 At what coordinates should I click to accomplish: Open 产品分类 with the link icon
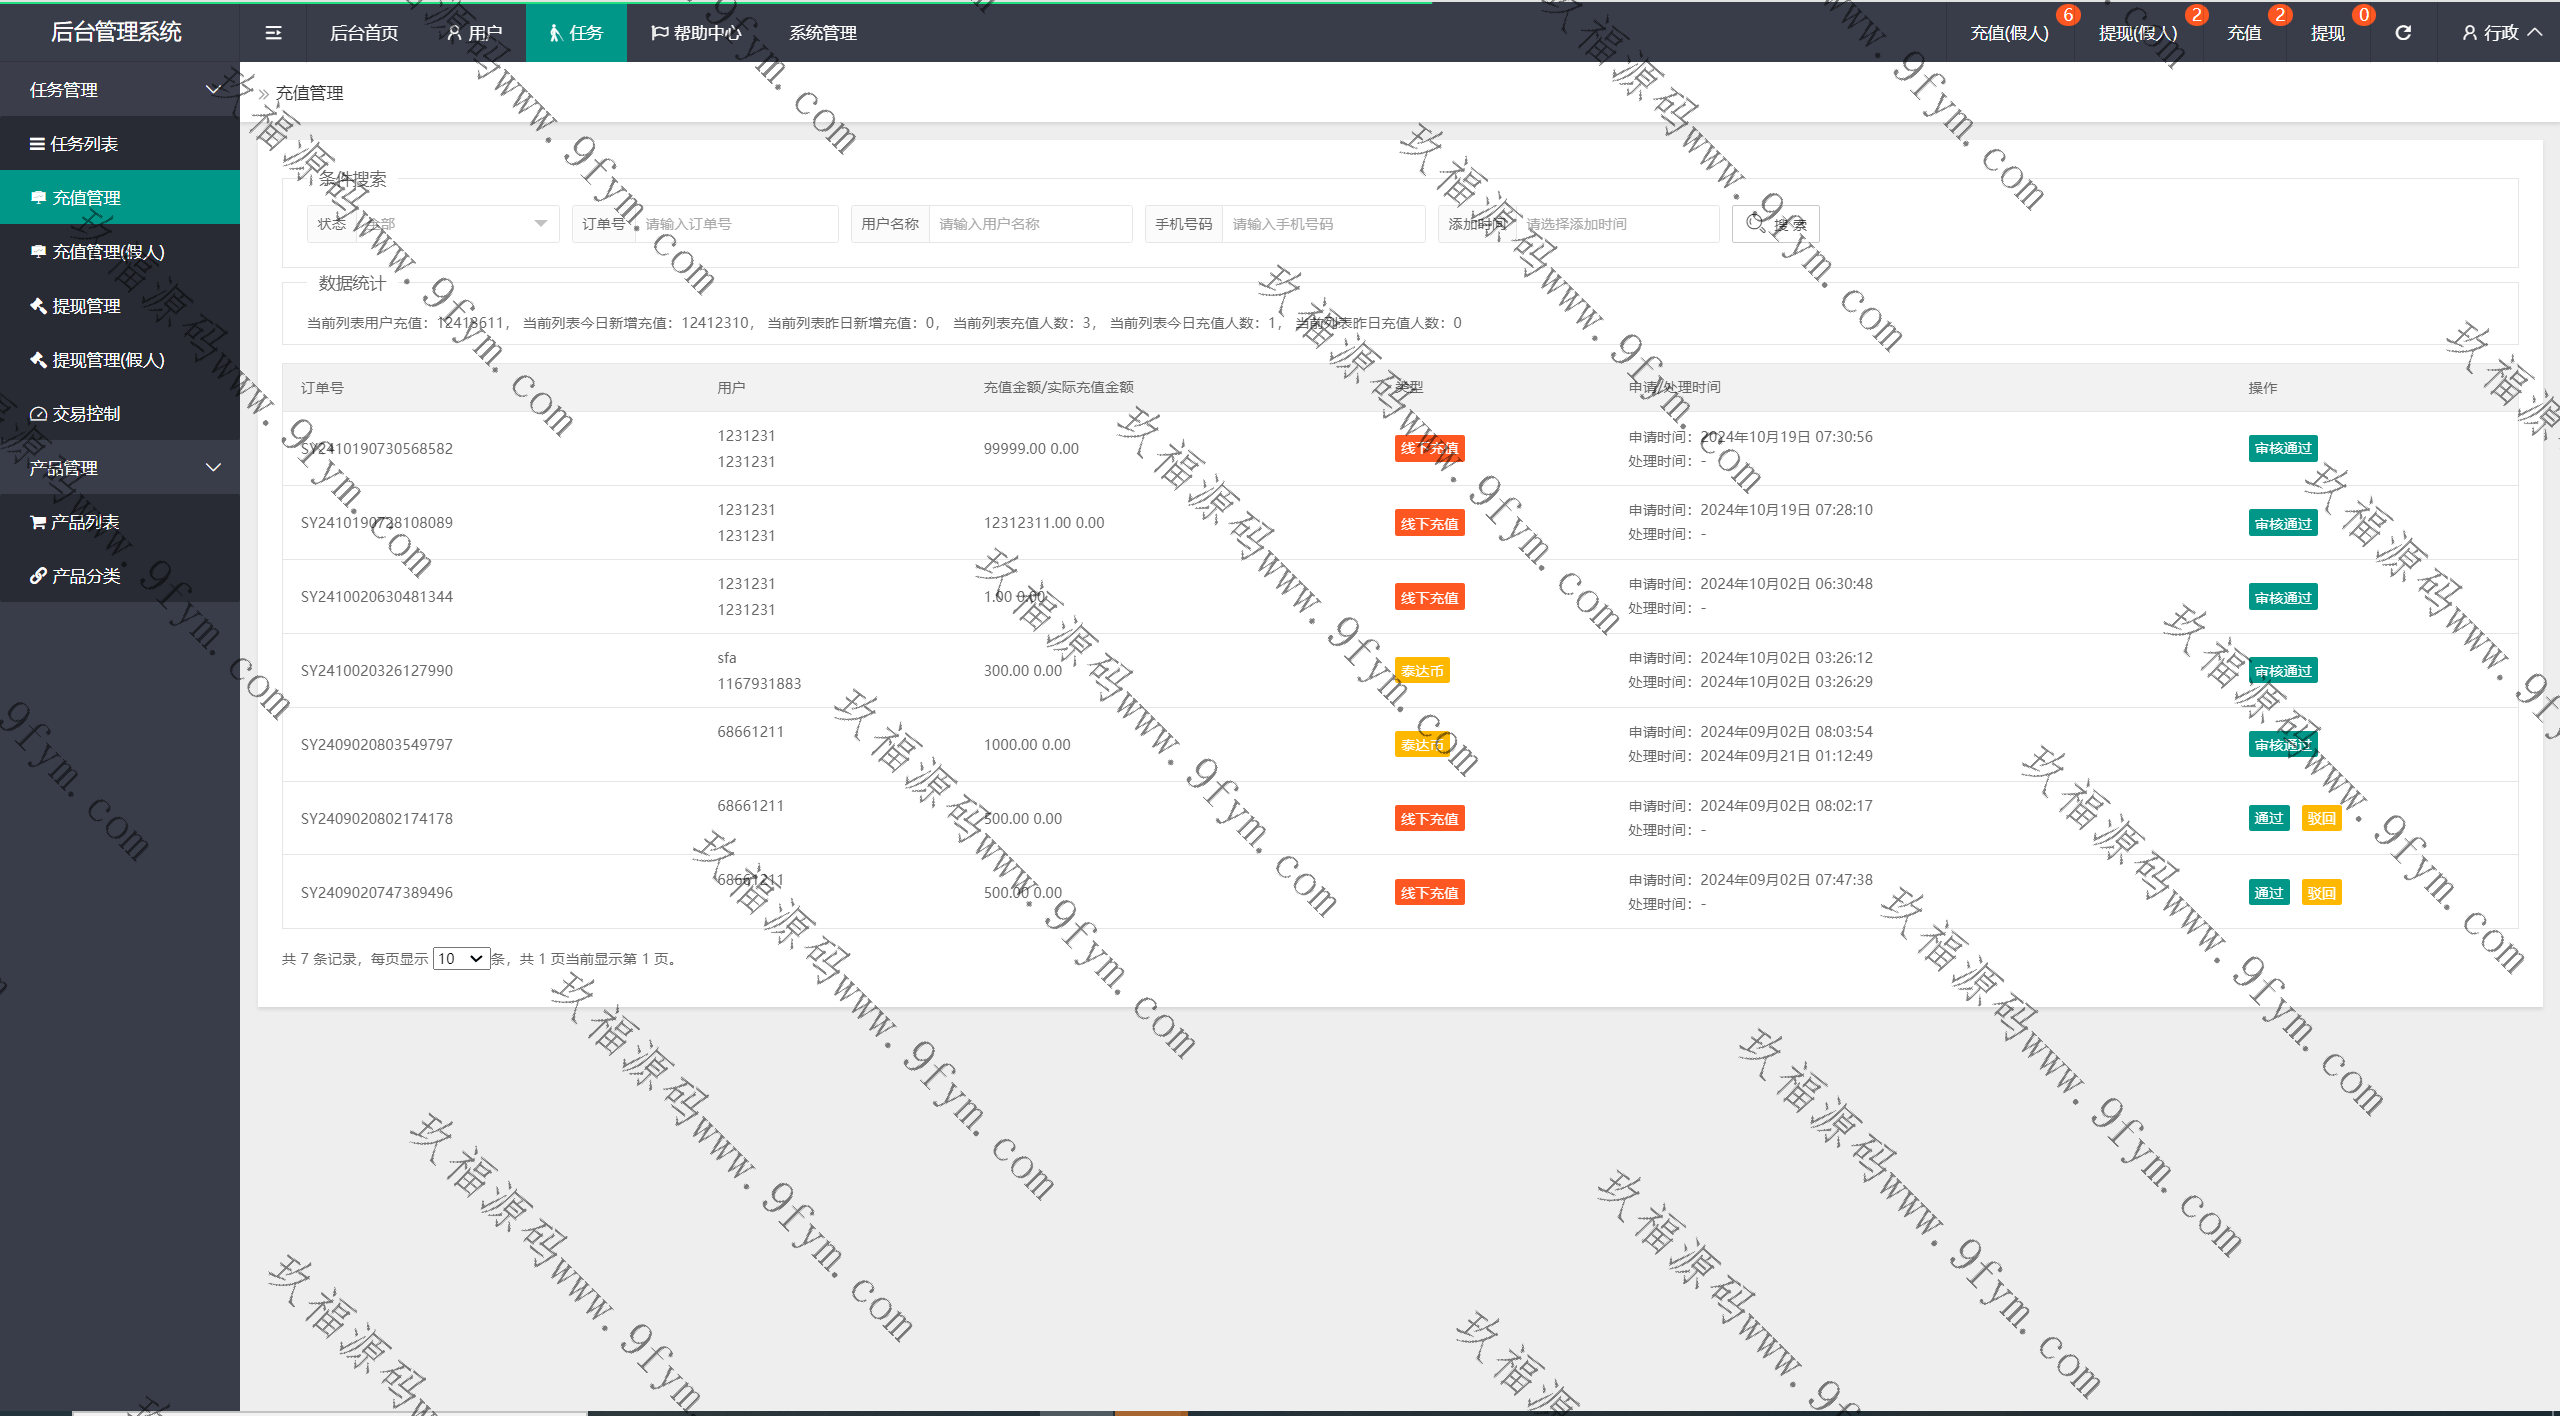pyautogui.click(x=86, y=576)
